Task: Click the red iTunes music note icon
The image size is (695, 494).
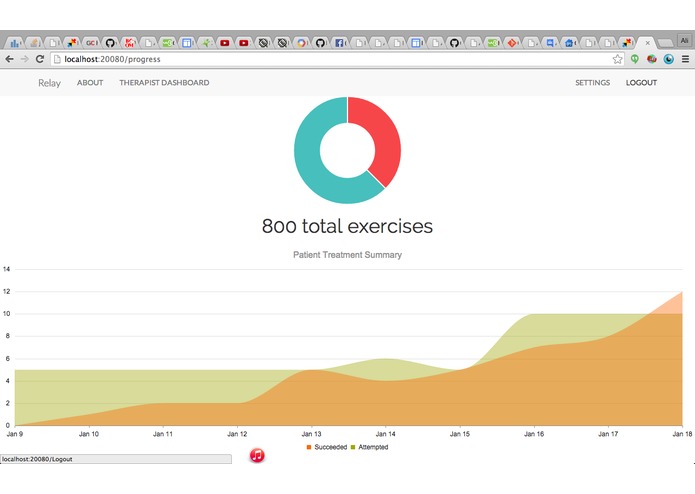Action: [257, 455]
